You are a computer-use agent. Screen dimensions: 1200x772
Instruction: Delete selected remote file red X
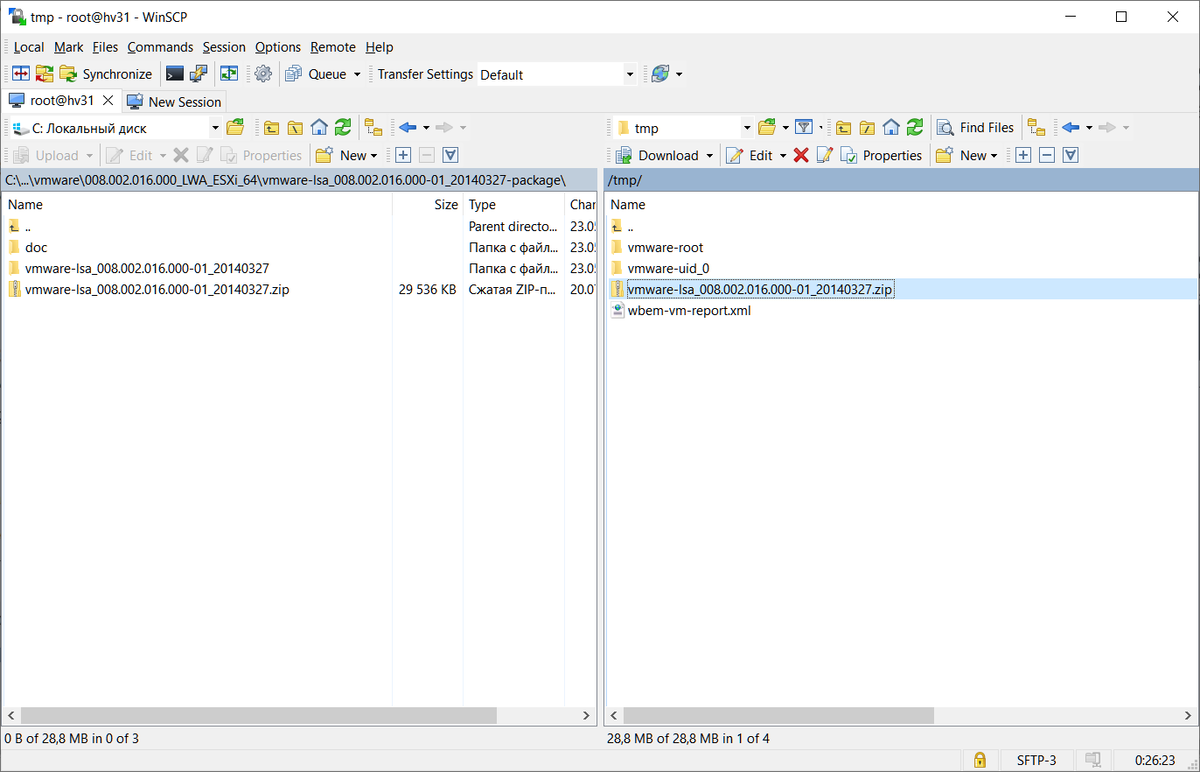pyautogui.click(x=801, y=155)
